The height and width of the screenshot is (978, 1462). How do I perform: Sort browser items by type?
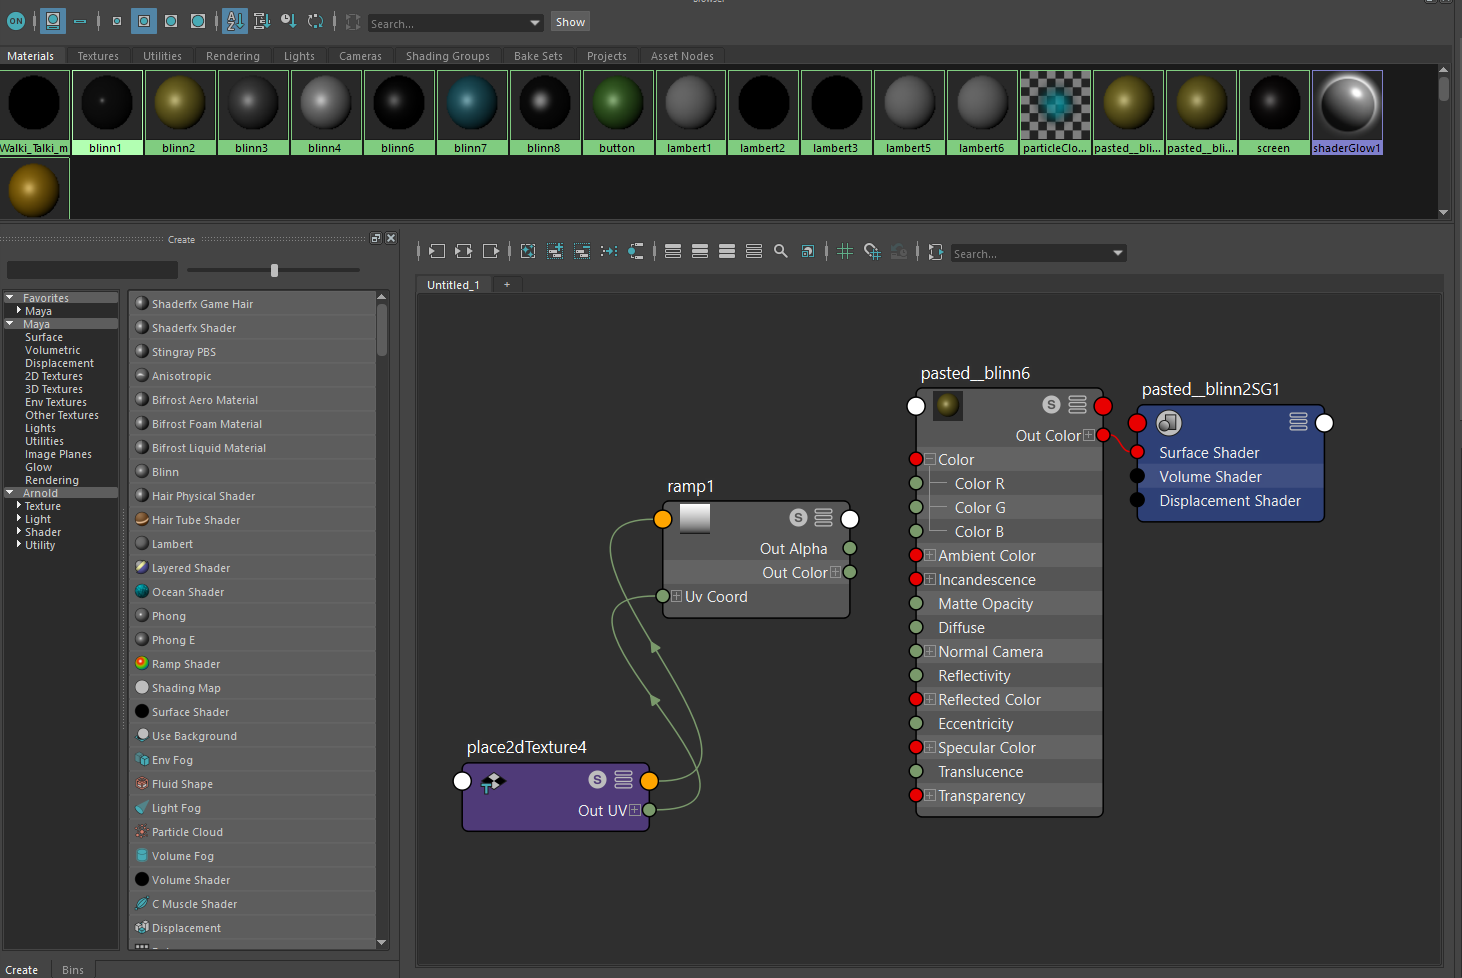point(262,21)
